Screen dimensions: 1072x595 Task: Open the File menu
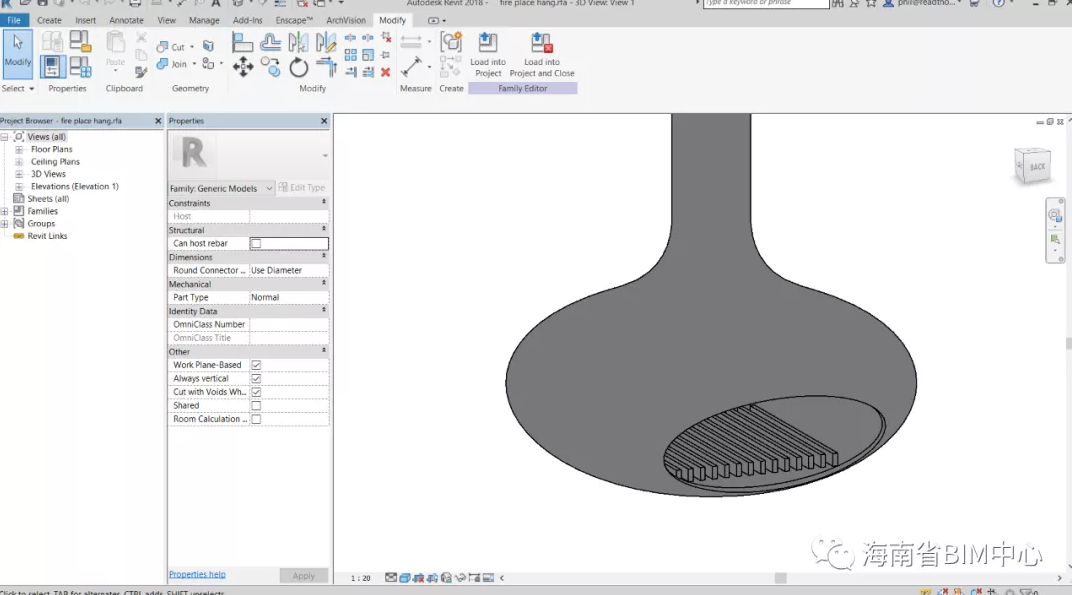point(14,20)
